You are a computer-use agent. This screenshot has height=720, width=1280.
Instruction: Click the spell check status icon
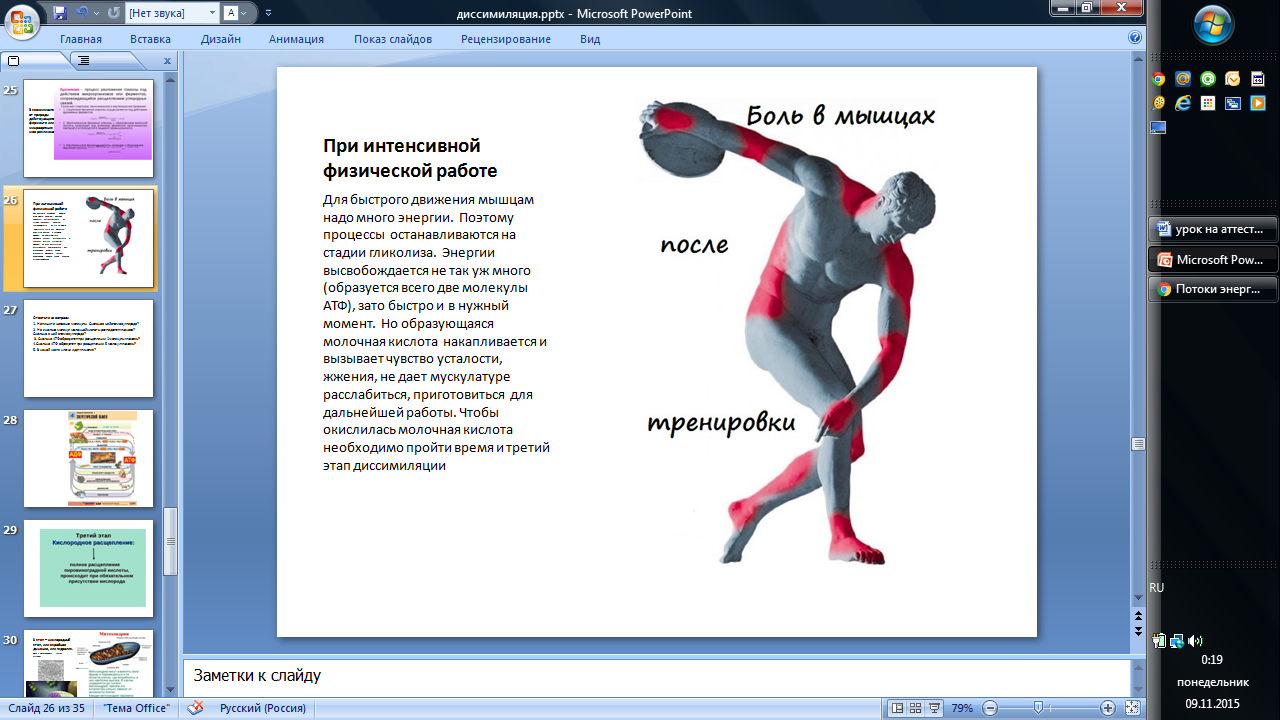(196, 708)
